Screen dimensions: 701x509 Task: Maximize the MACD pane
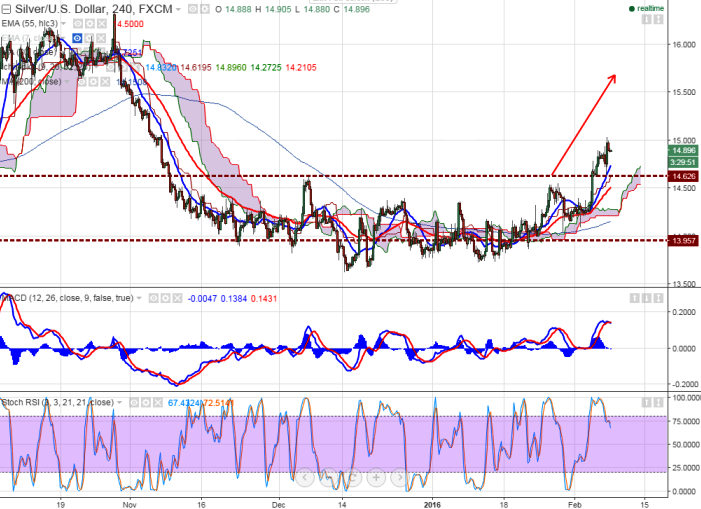(659, 298)
